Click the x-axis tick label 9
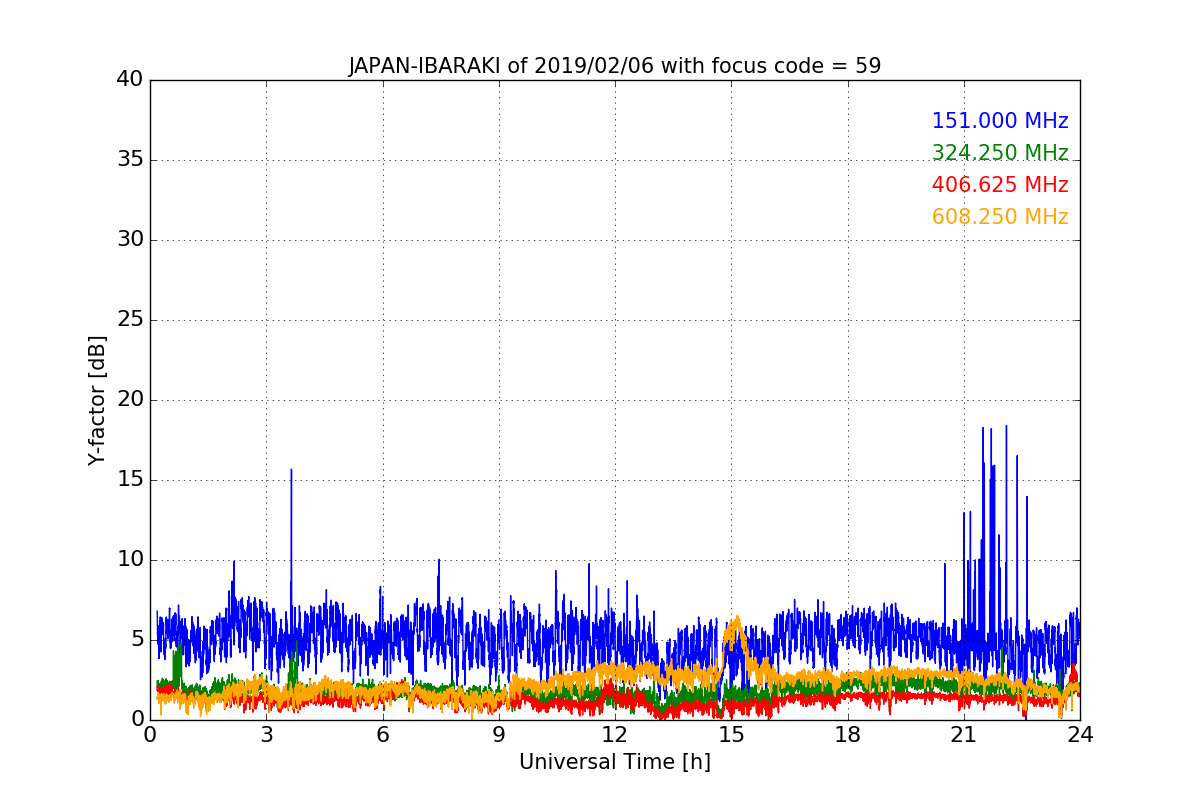1200x800 pixels. coord(498,734)
